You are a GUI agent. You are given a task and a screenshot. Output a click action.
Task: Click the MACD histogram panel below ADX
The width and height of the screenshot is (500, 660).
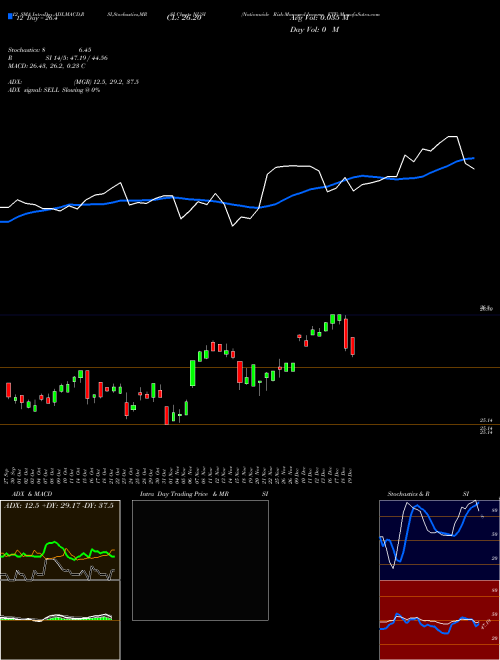(60, 620)
